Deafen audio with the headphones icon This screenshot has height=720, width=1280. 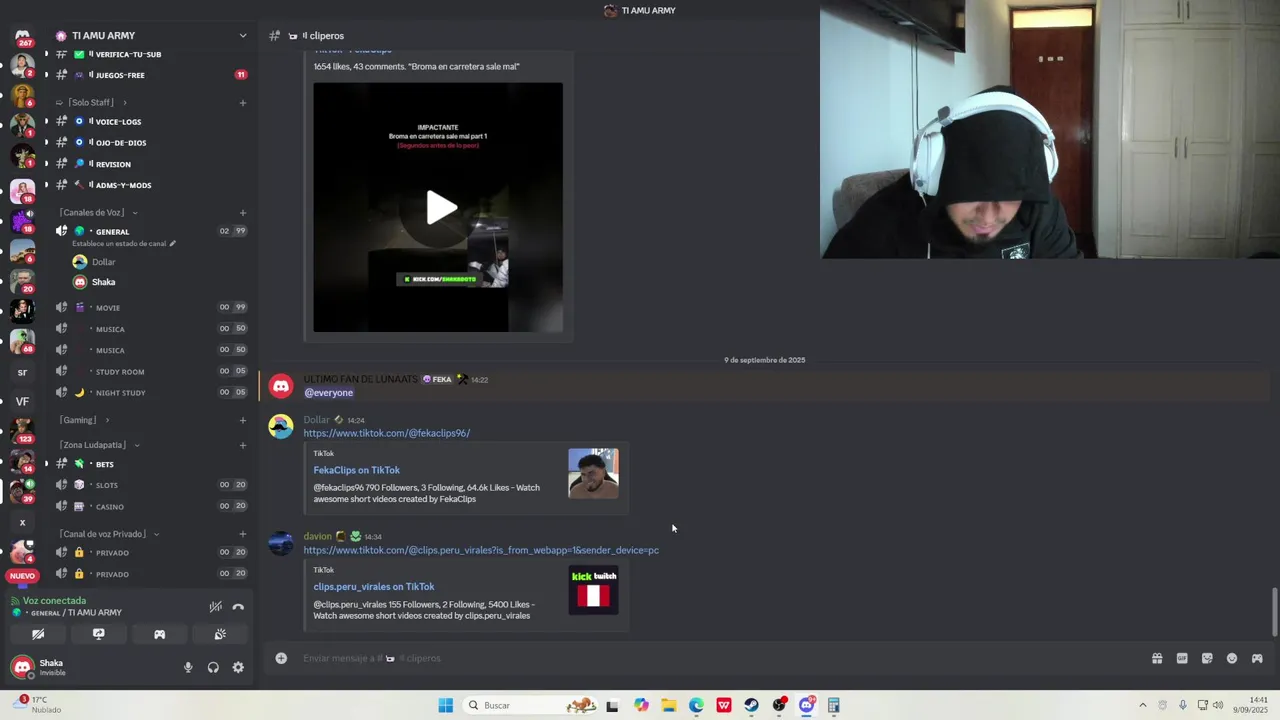coord(213,667)
